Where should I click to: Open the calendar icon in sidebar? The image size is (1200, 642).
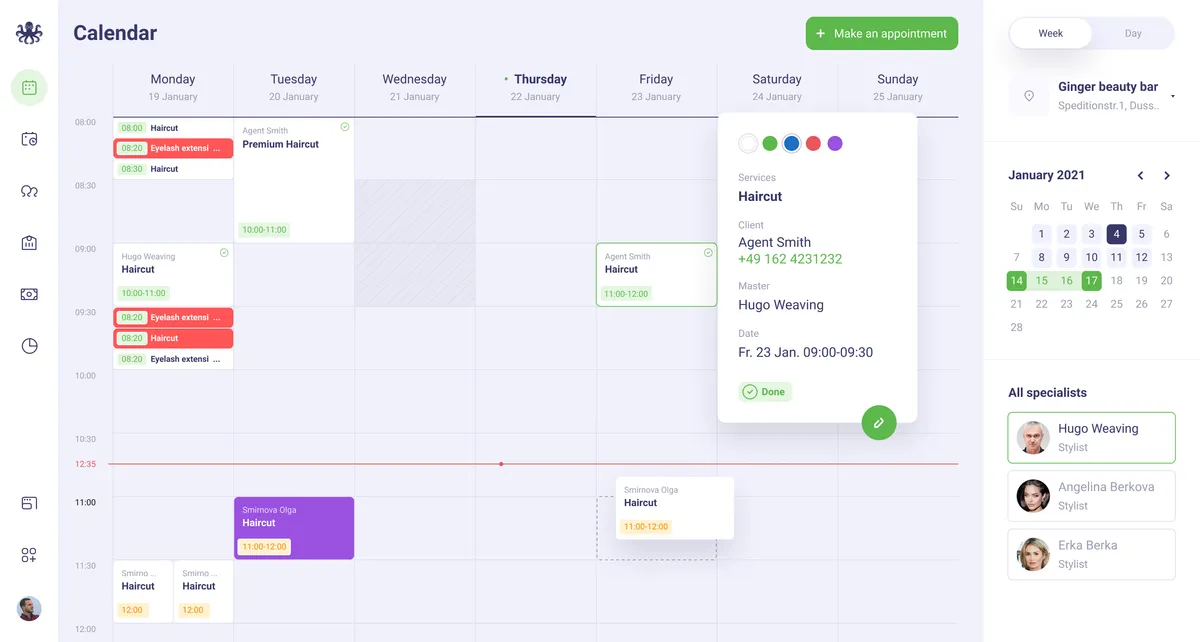(29, 88)
